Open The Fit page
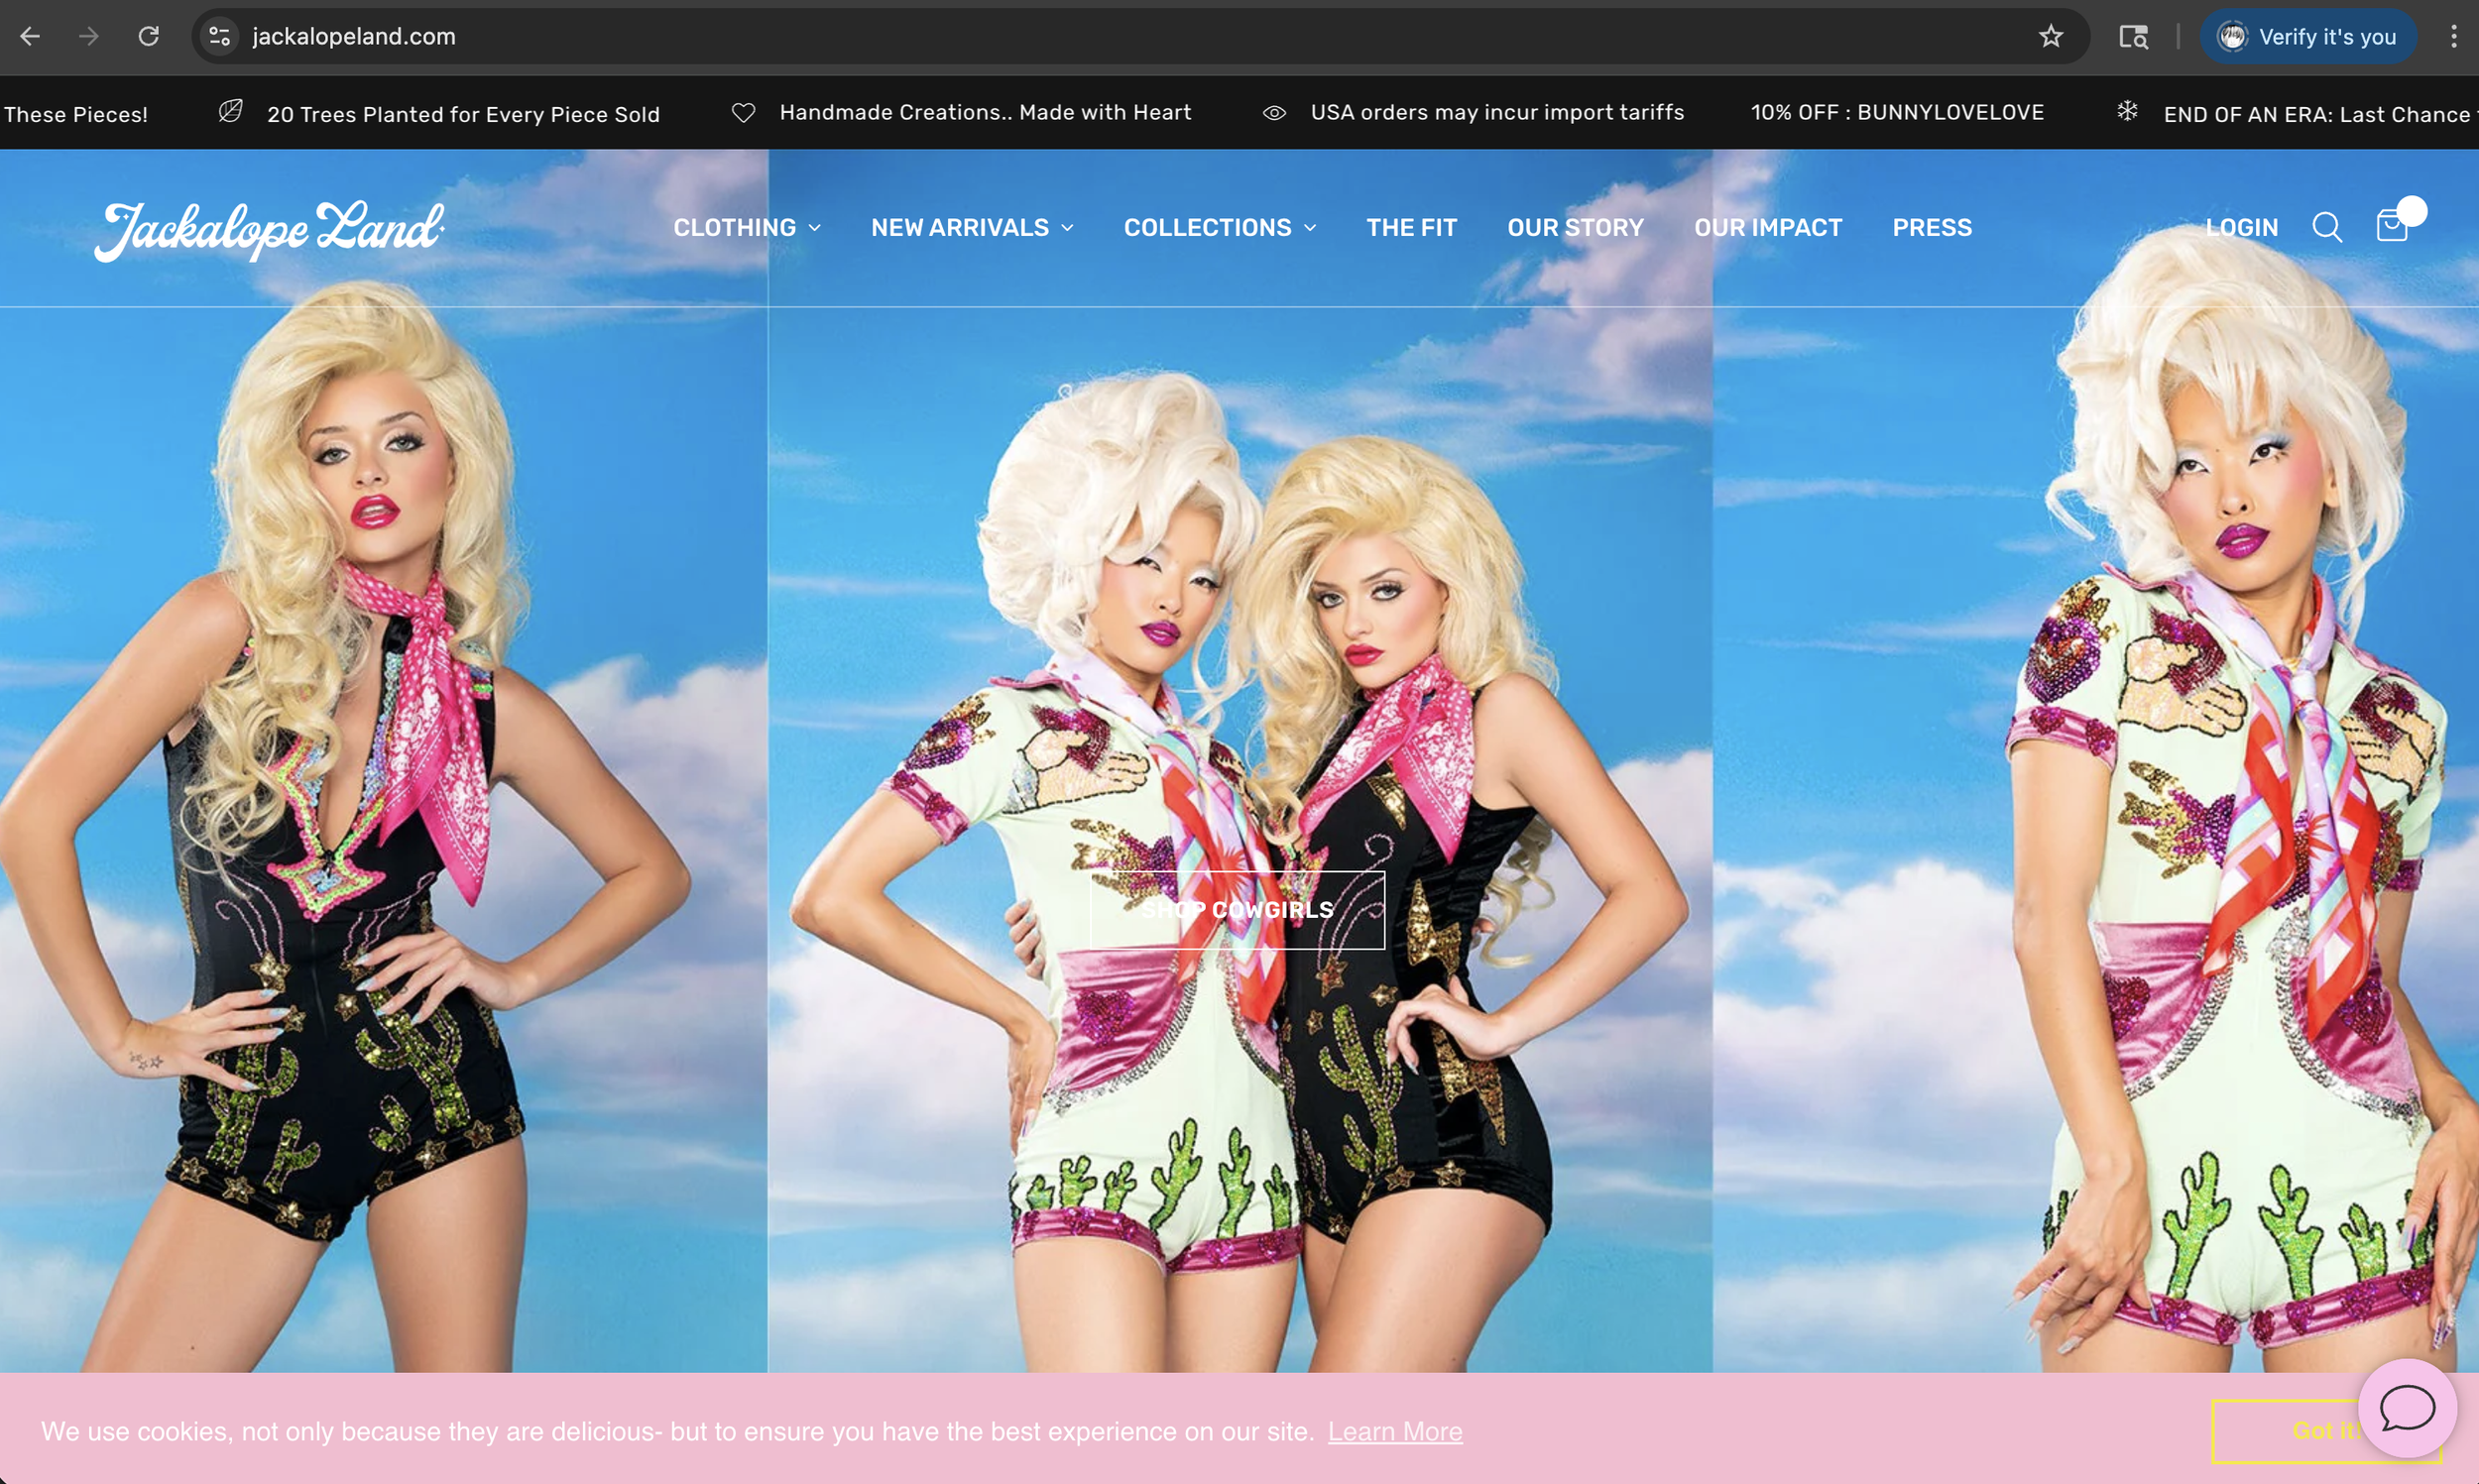 1411,228
